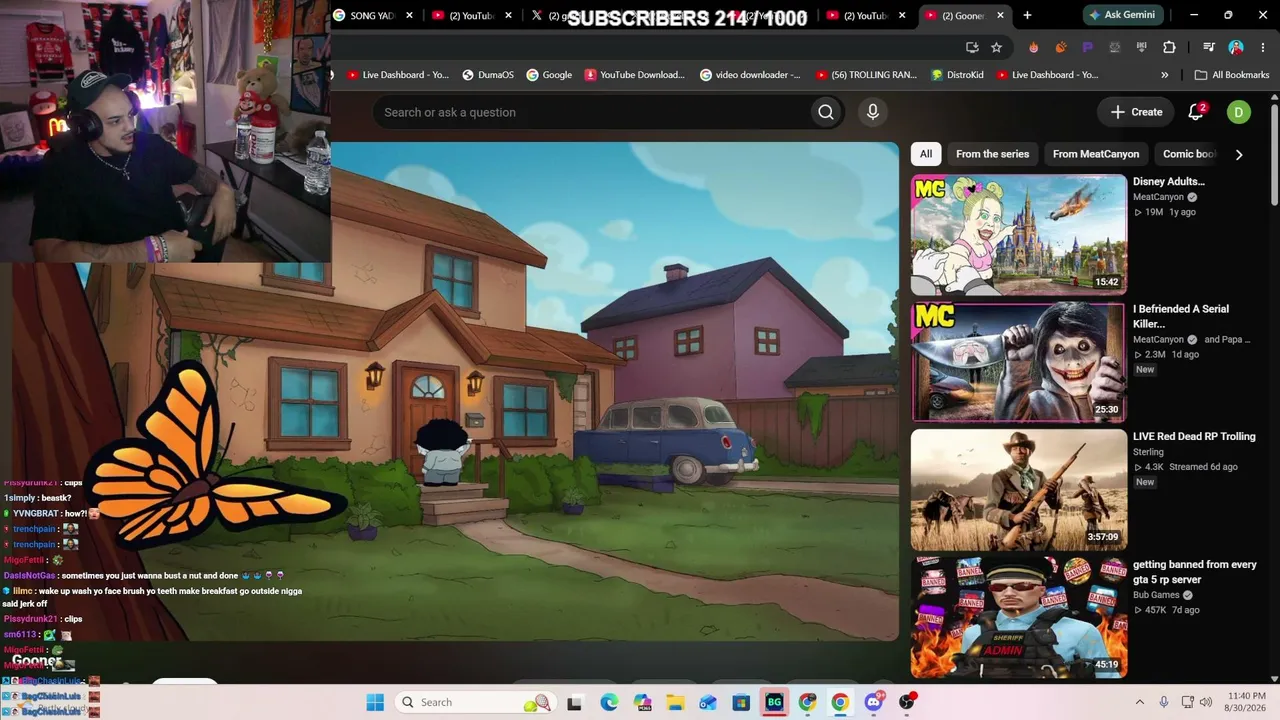This screenshot has height=720, width=1280.
Task: Click the Disney Adults video title
Action: point(1168,182)
